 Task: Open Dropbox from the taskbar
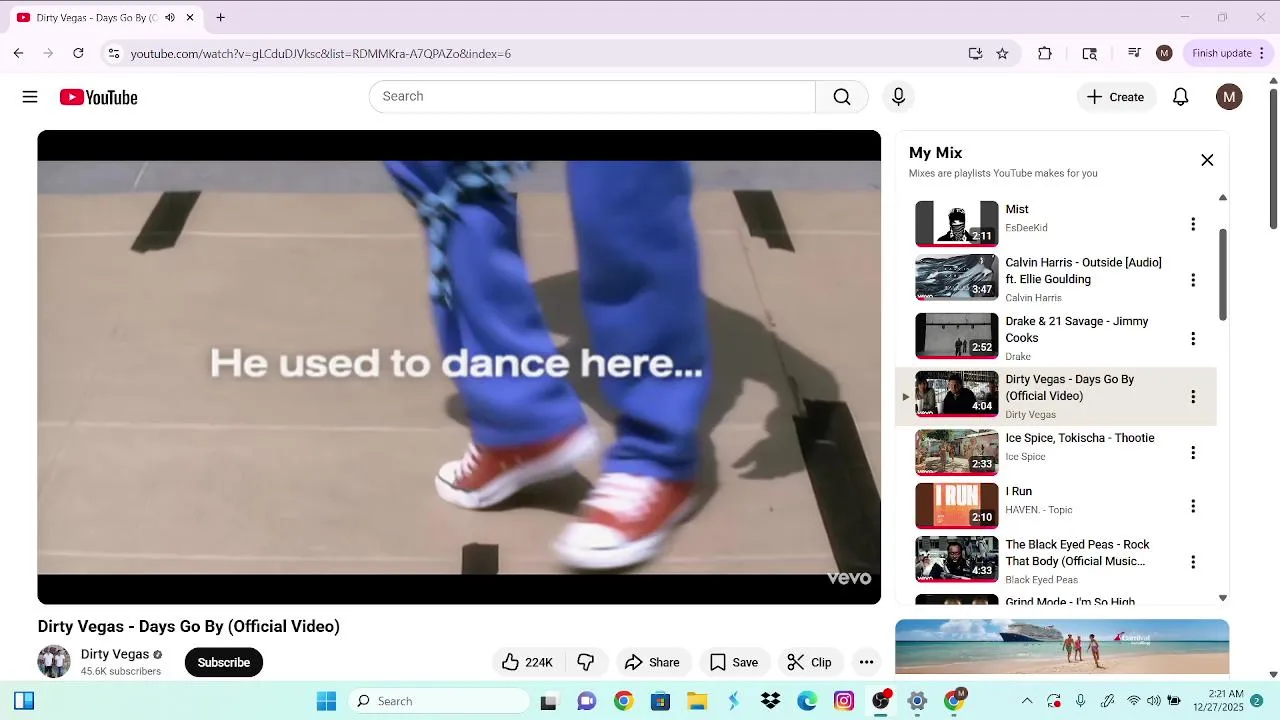770,701
